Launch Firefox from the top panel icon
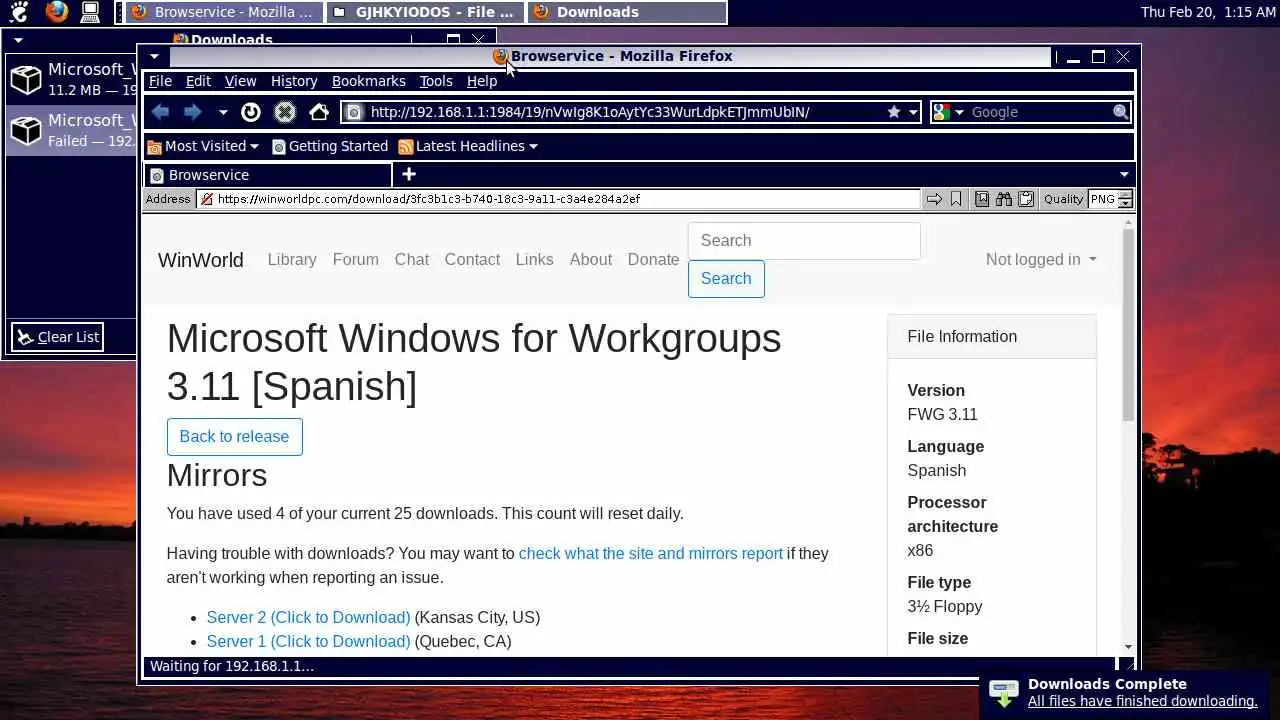 [57, 12]
